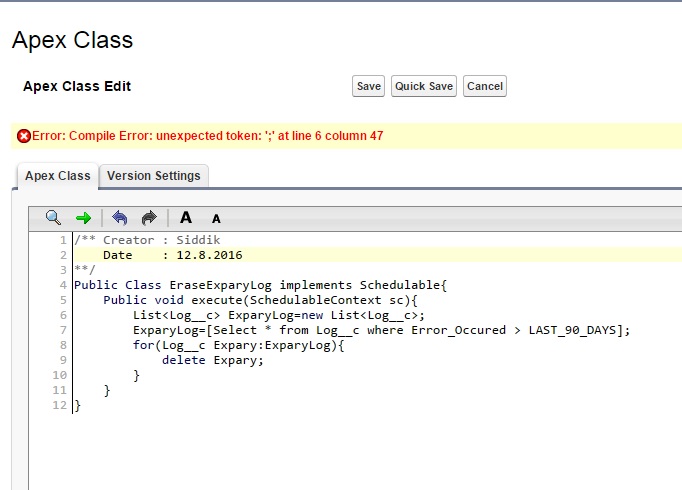Viewport: 682px width, 490px height.
Task: Cancel the Apex class edit
Action: [x=485, y=86]
